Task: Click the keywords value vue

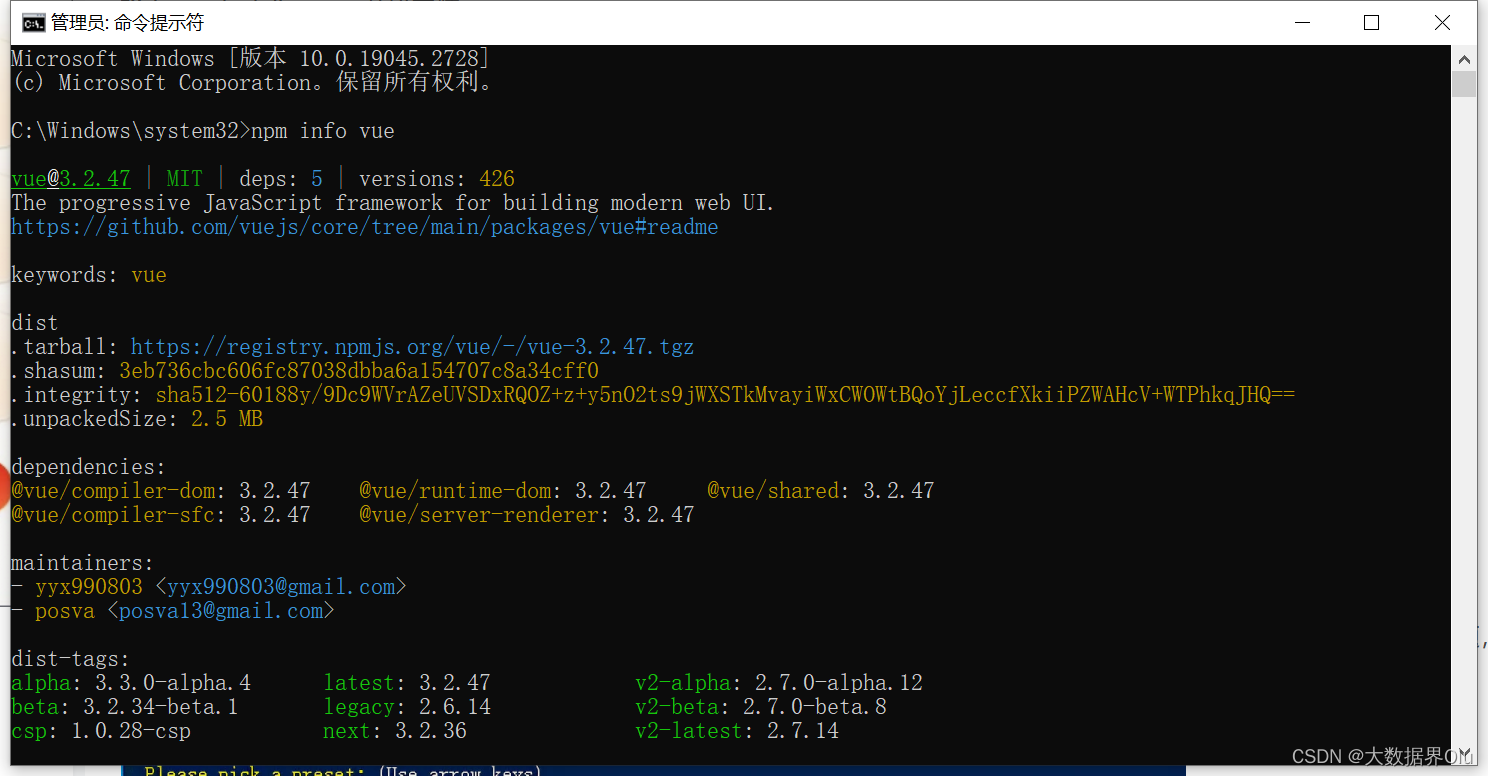Action: [149, 275]
